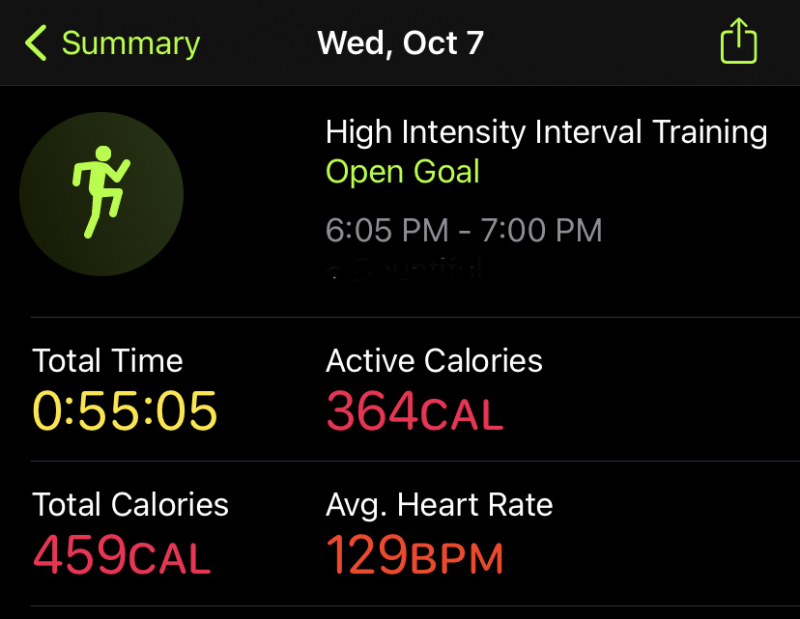Tap the 129 heart rate number
Viewport: 800px width, 619px height.
click(x=368, y=554)
